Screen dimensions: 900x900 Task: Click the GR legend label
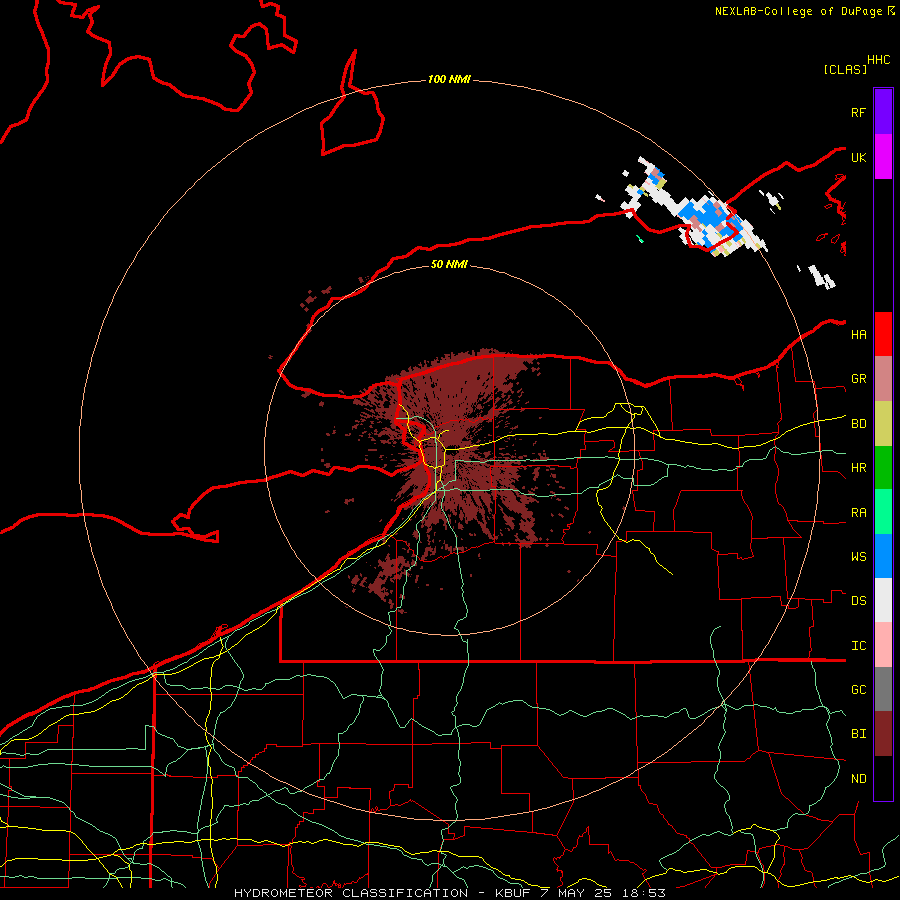(x=859, y=379)
